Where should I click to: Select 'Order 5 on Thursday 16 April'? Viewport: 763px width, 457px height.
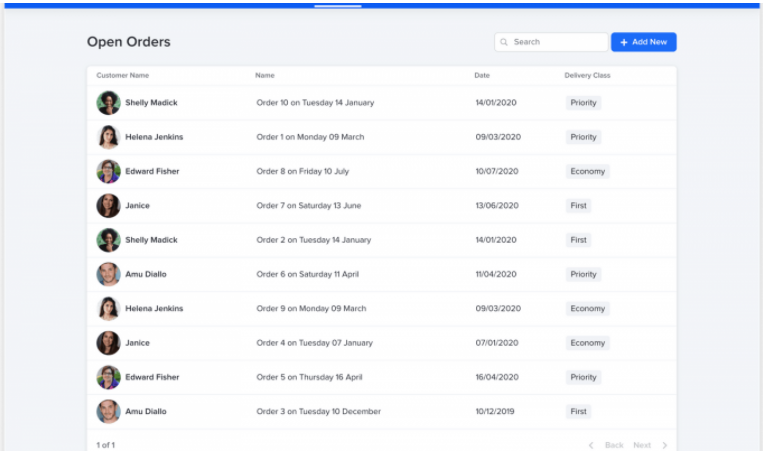309,377
